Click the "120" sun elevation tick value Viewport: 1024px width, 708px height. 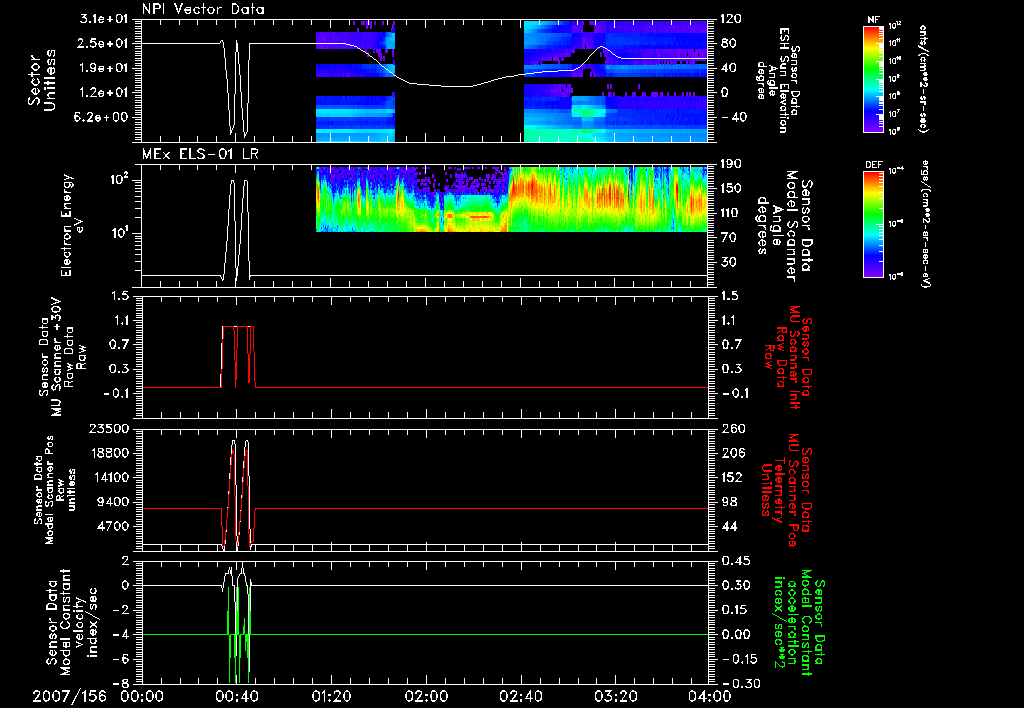point(731,19)
